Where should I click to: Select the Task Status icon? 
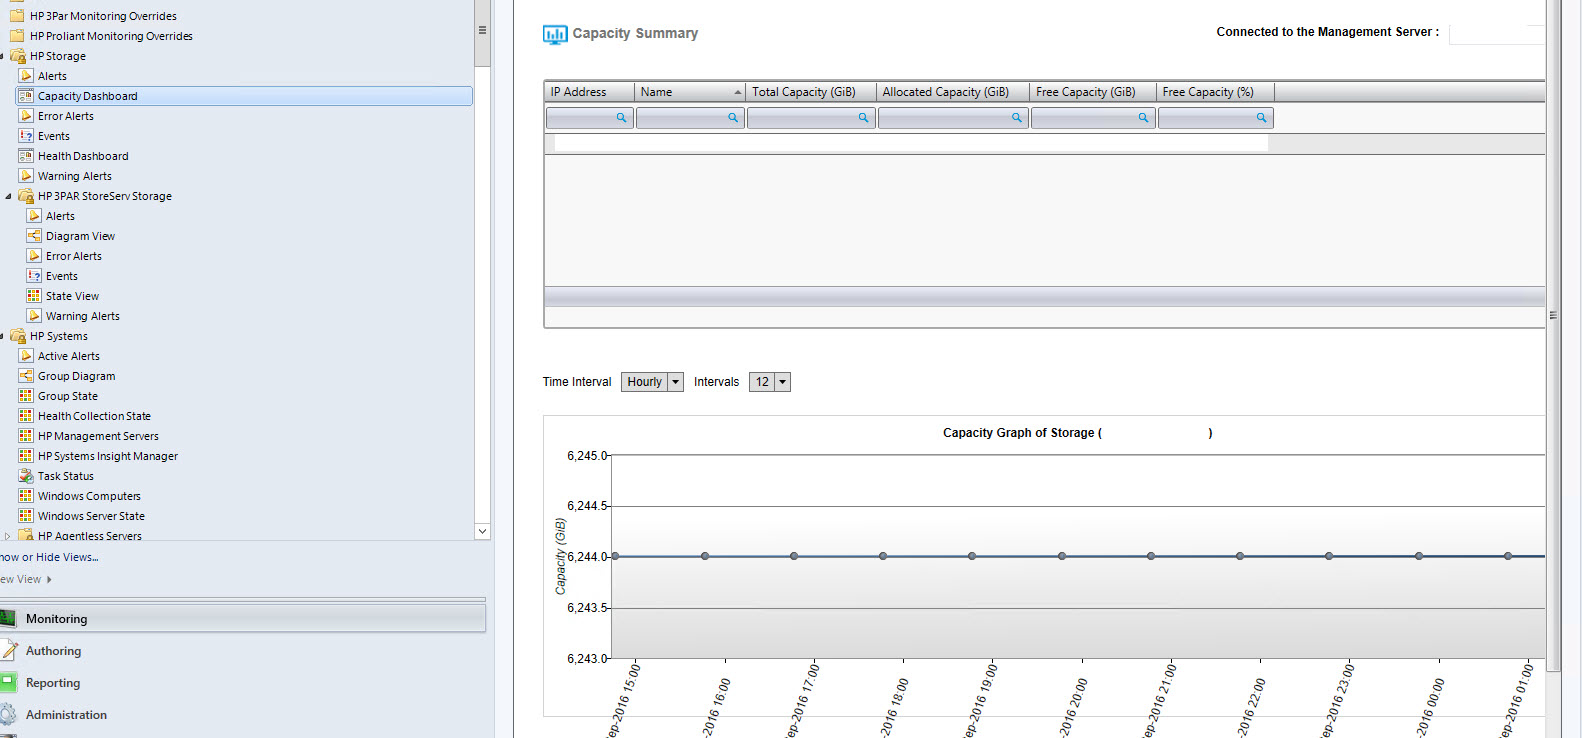(26, 476)
